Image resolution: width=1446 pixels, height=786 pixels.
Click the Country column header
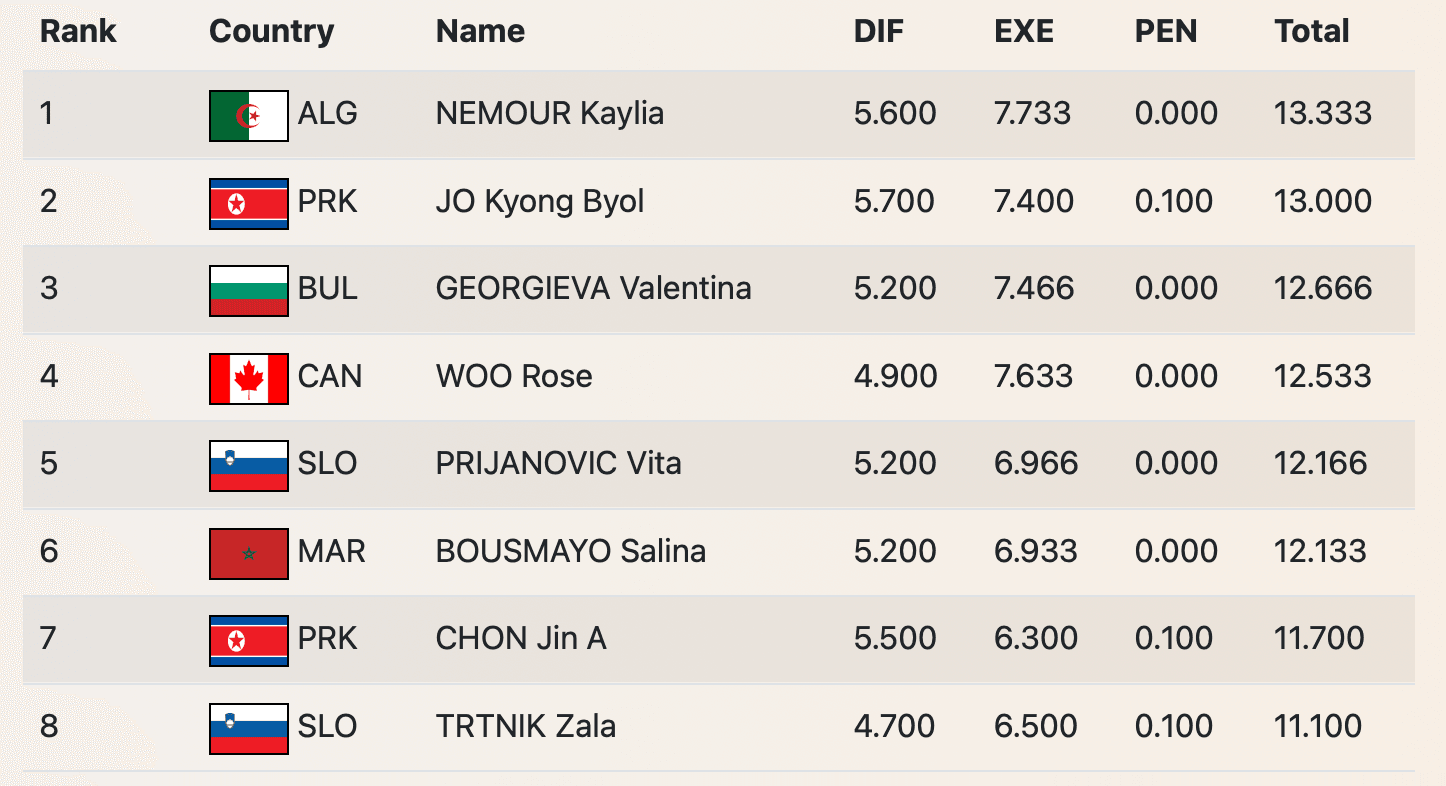click(271, 31)
